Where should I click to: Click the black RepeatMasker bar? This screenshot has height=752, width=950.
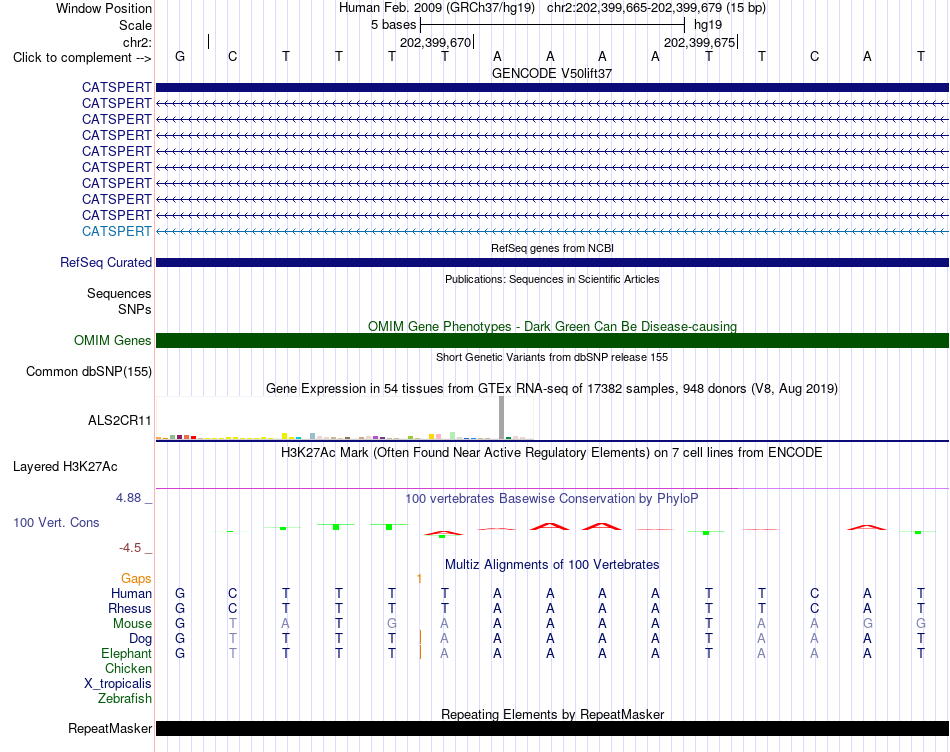(x=552, y=728)
